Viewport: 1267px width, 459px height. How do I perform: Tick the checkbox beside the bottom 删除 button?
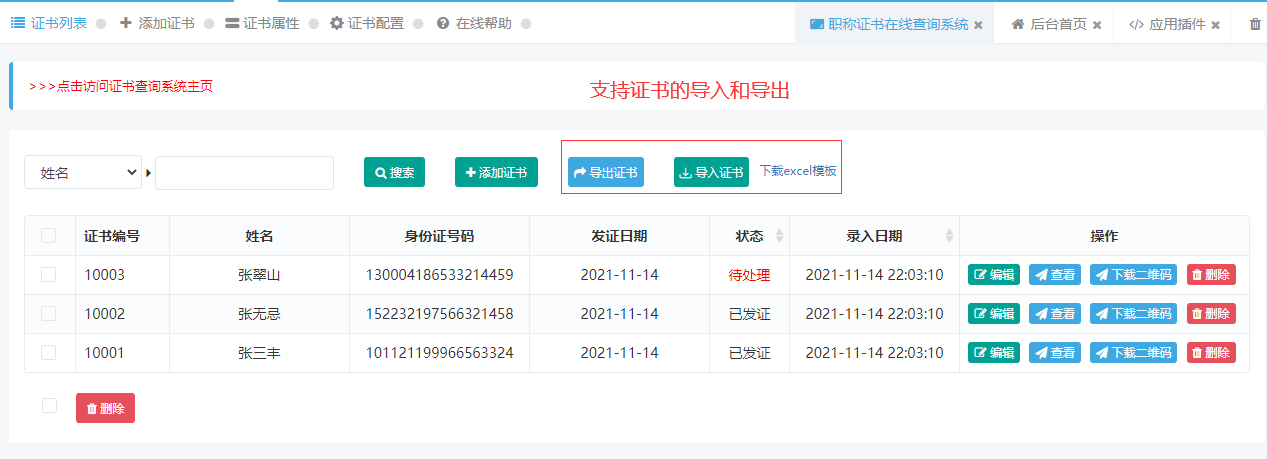pos(49,405)
